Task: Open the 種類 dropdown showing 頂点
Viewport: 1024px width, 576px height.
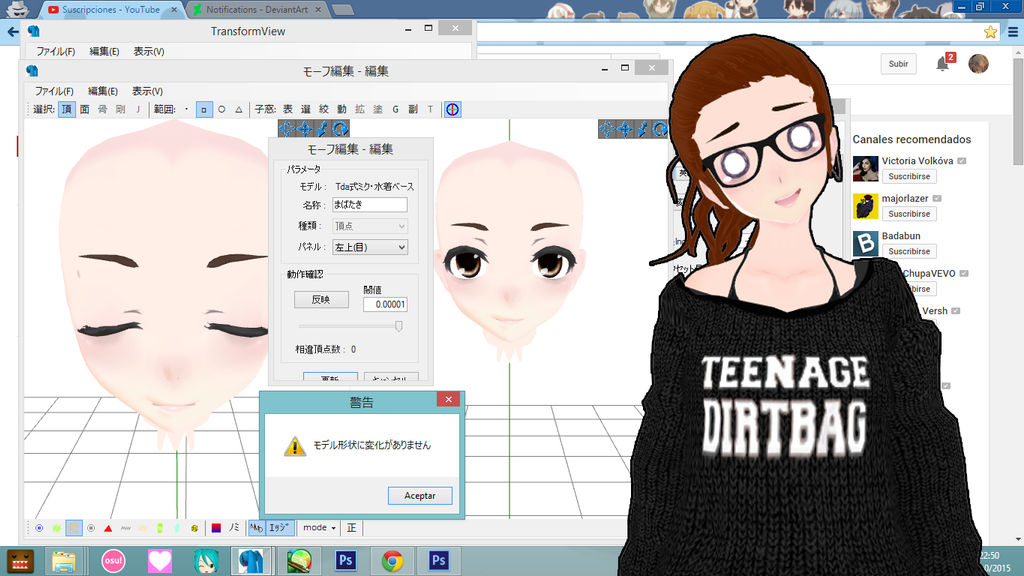Action: click(369, 226)
